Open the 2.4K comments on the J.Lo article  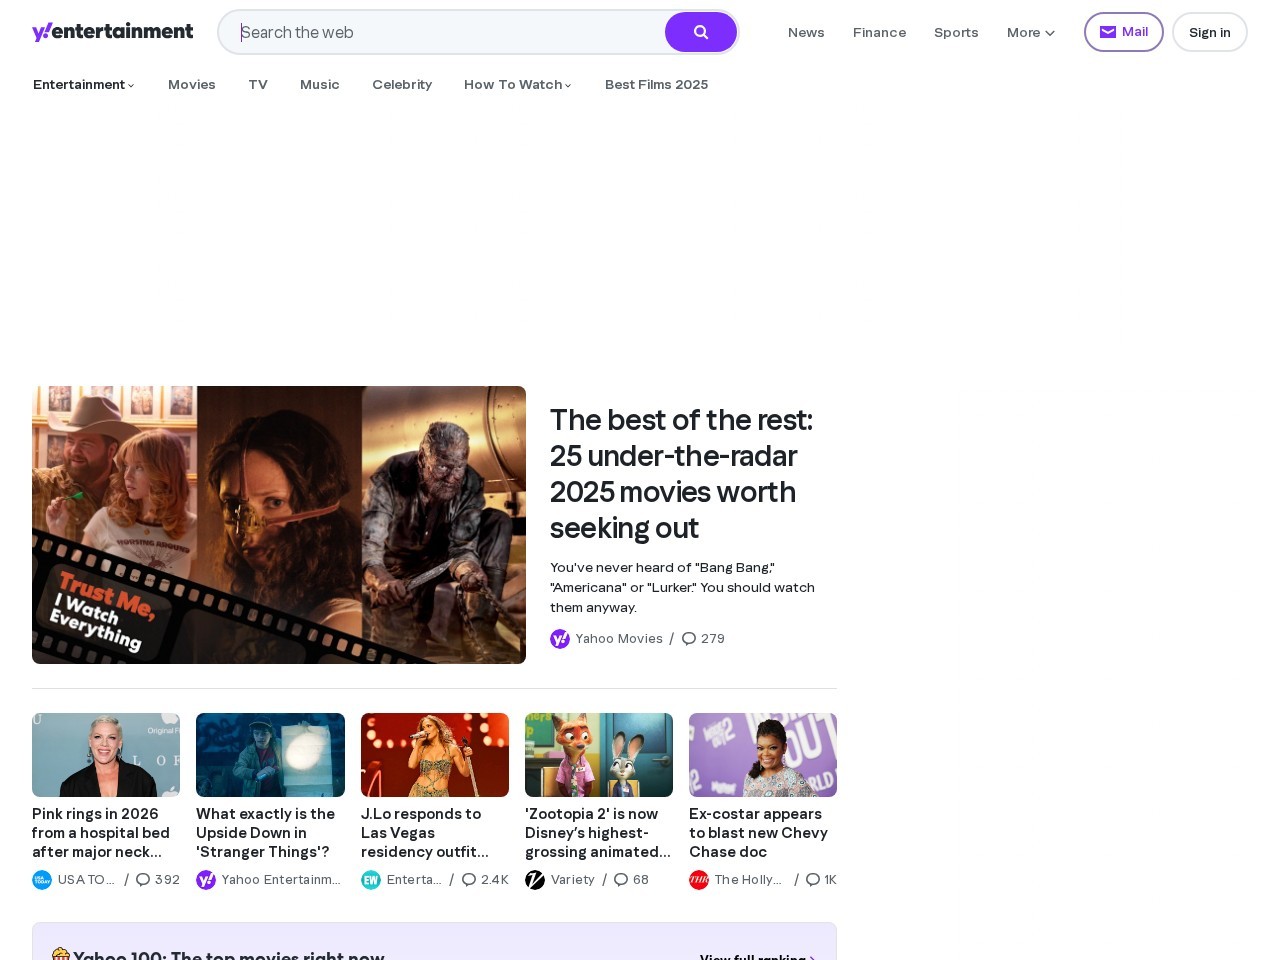tap(484, 880)
